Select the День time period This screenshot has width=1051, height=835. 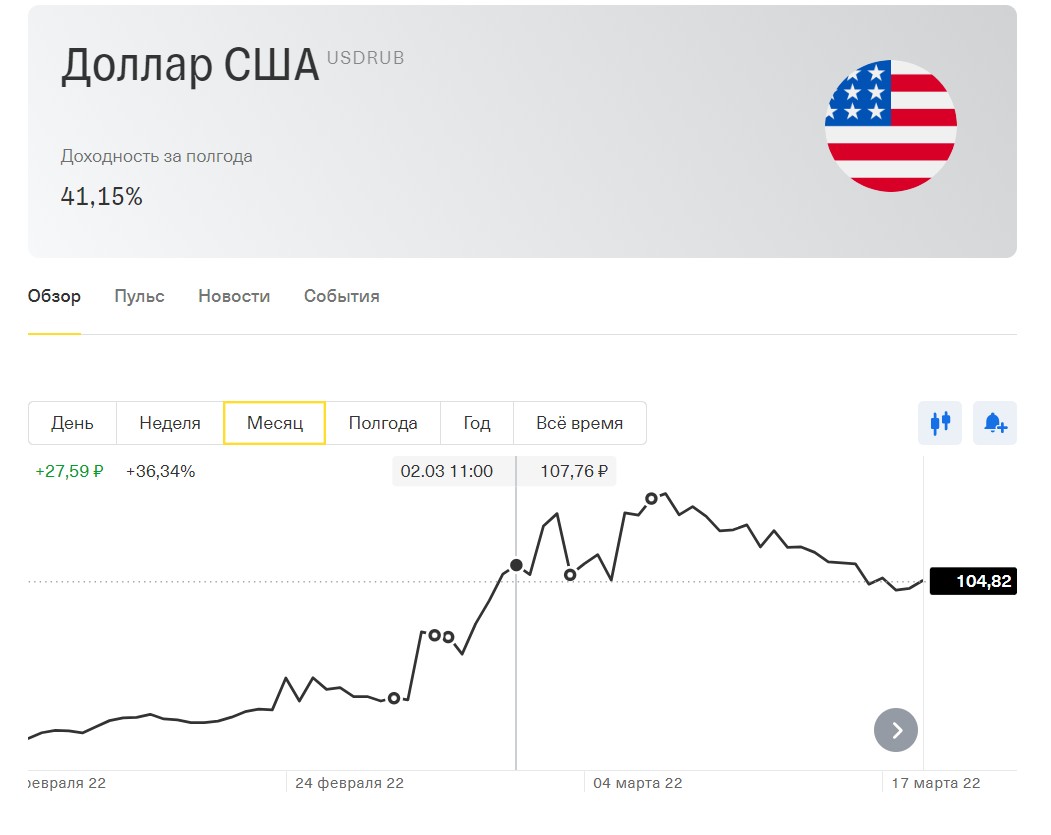click(x=72, y=423)
